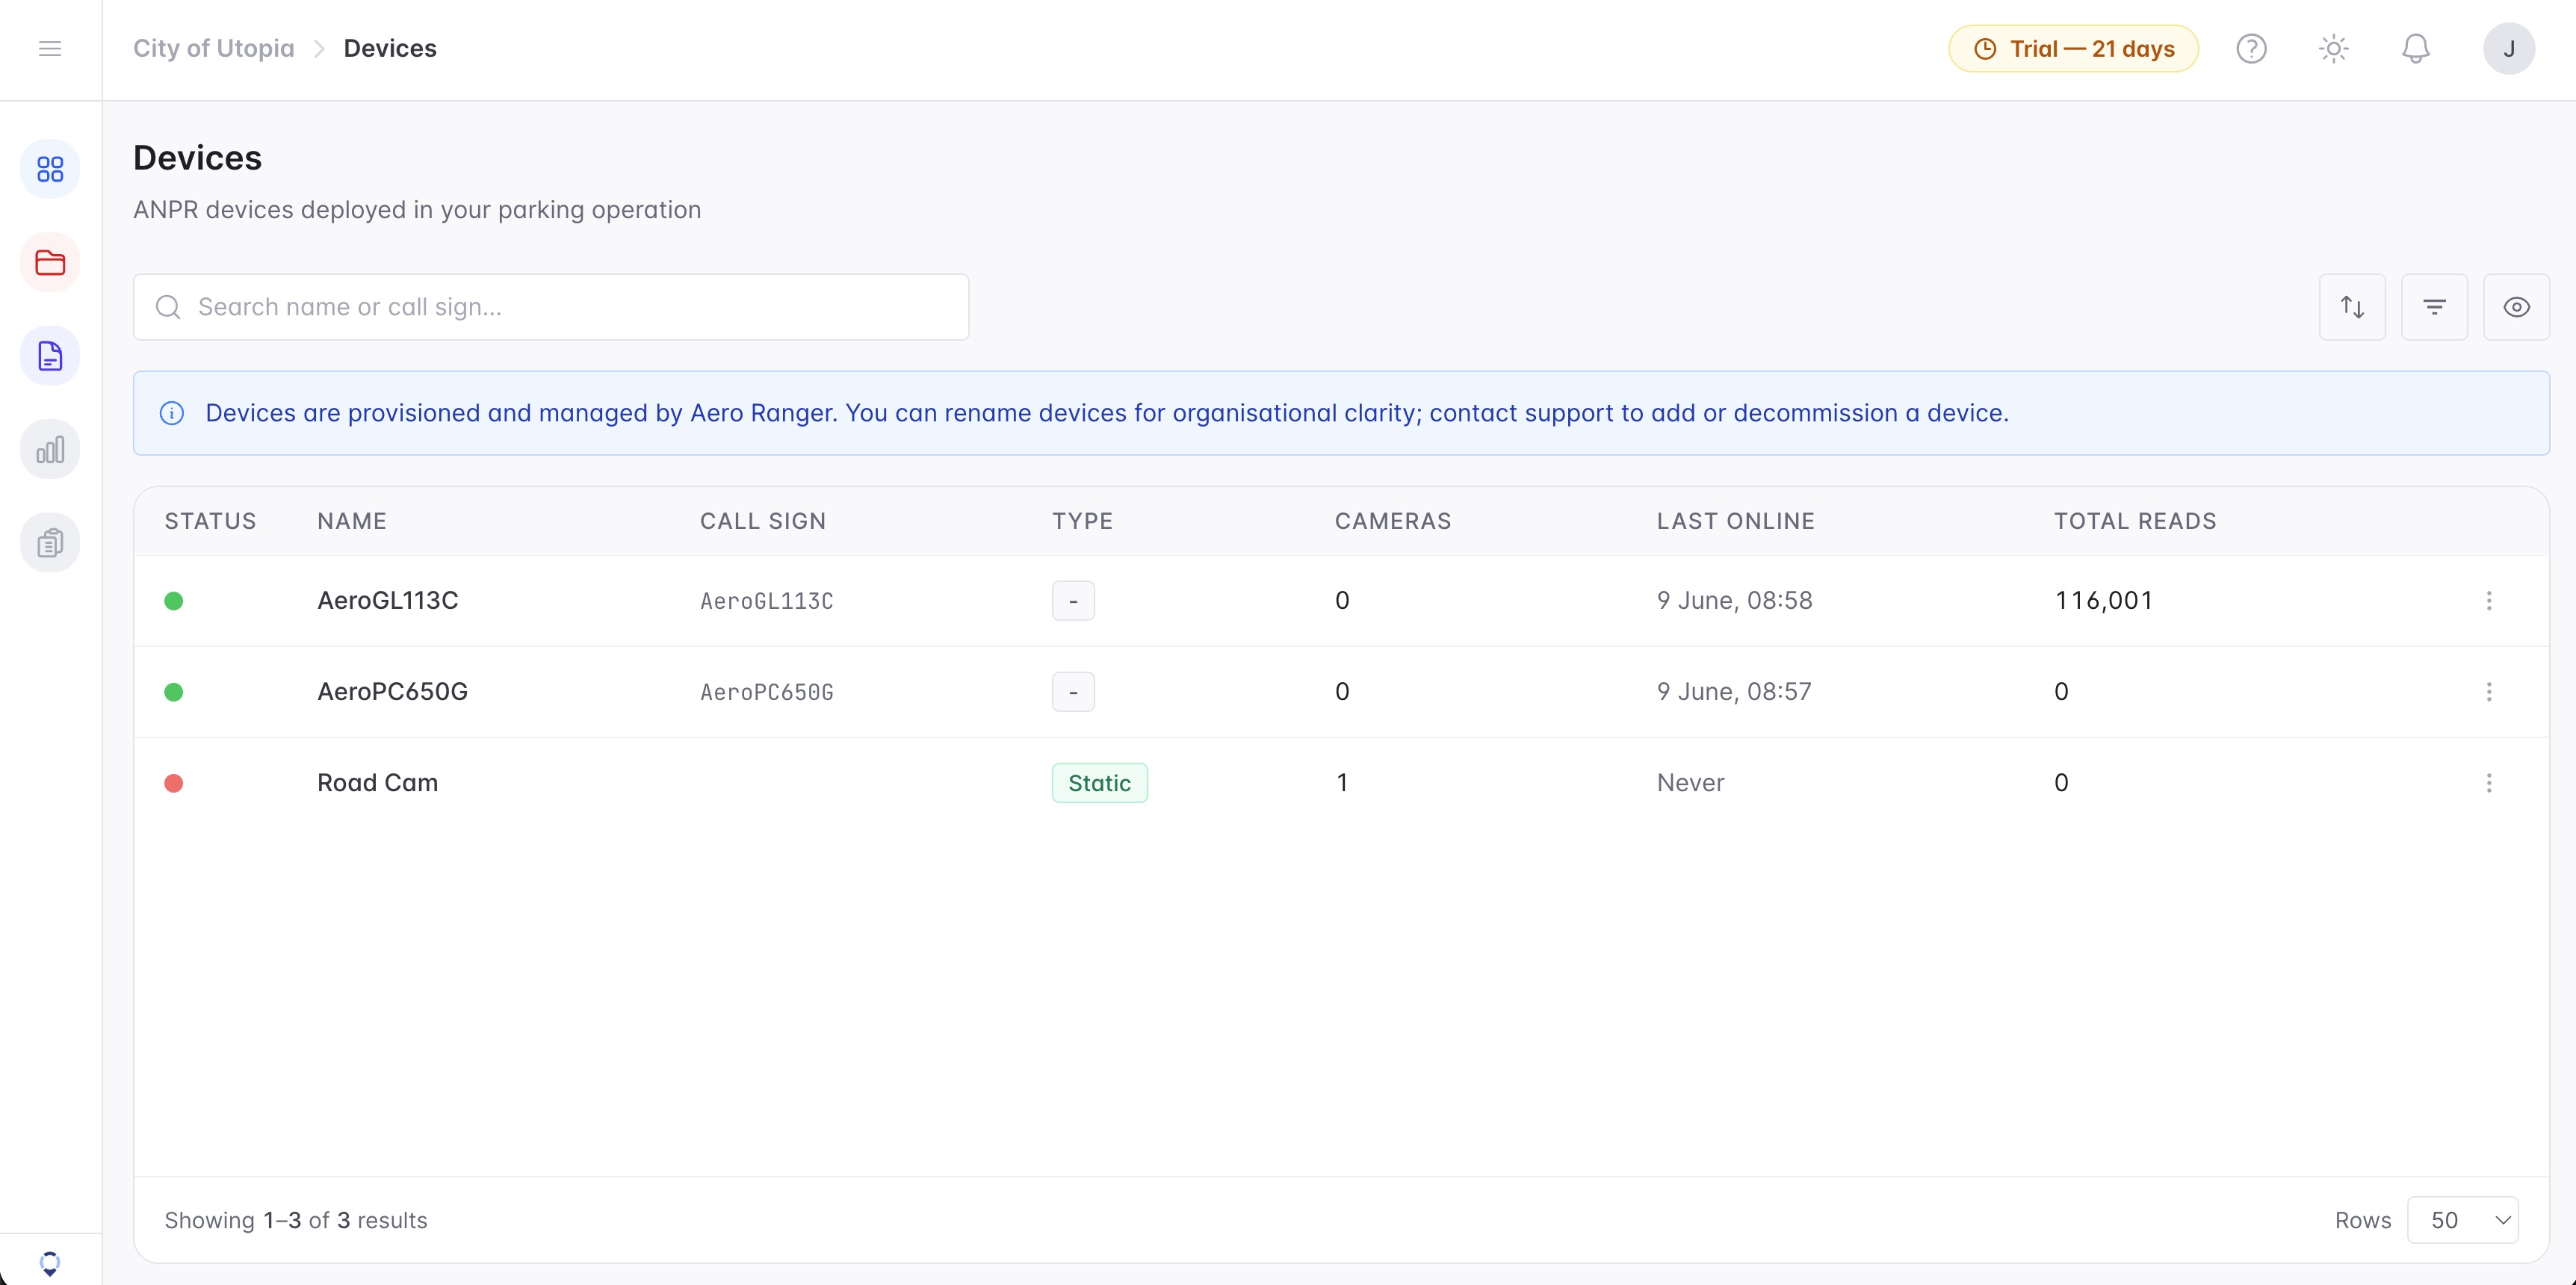Image resolution: width=2576 pixels, height=1285 pixels.
Task: Click the Trial — 21 days badge
Action: (x=2073, y=49)
